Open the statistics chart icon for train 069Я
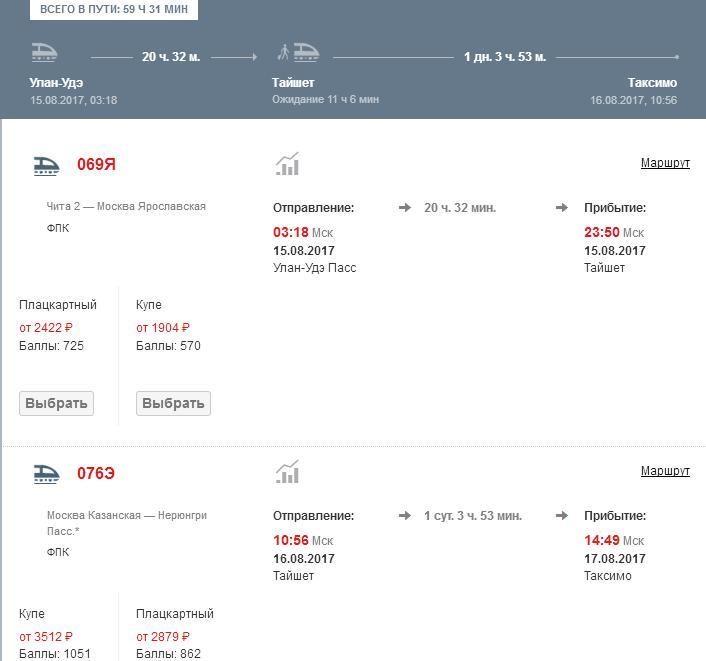Viewport: 706px width, 661px height. coord(287,164)
